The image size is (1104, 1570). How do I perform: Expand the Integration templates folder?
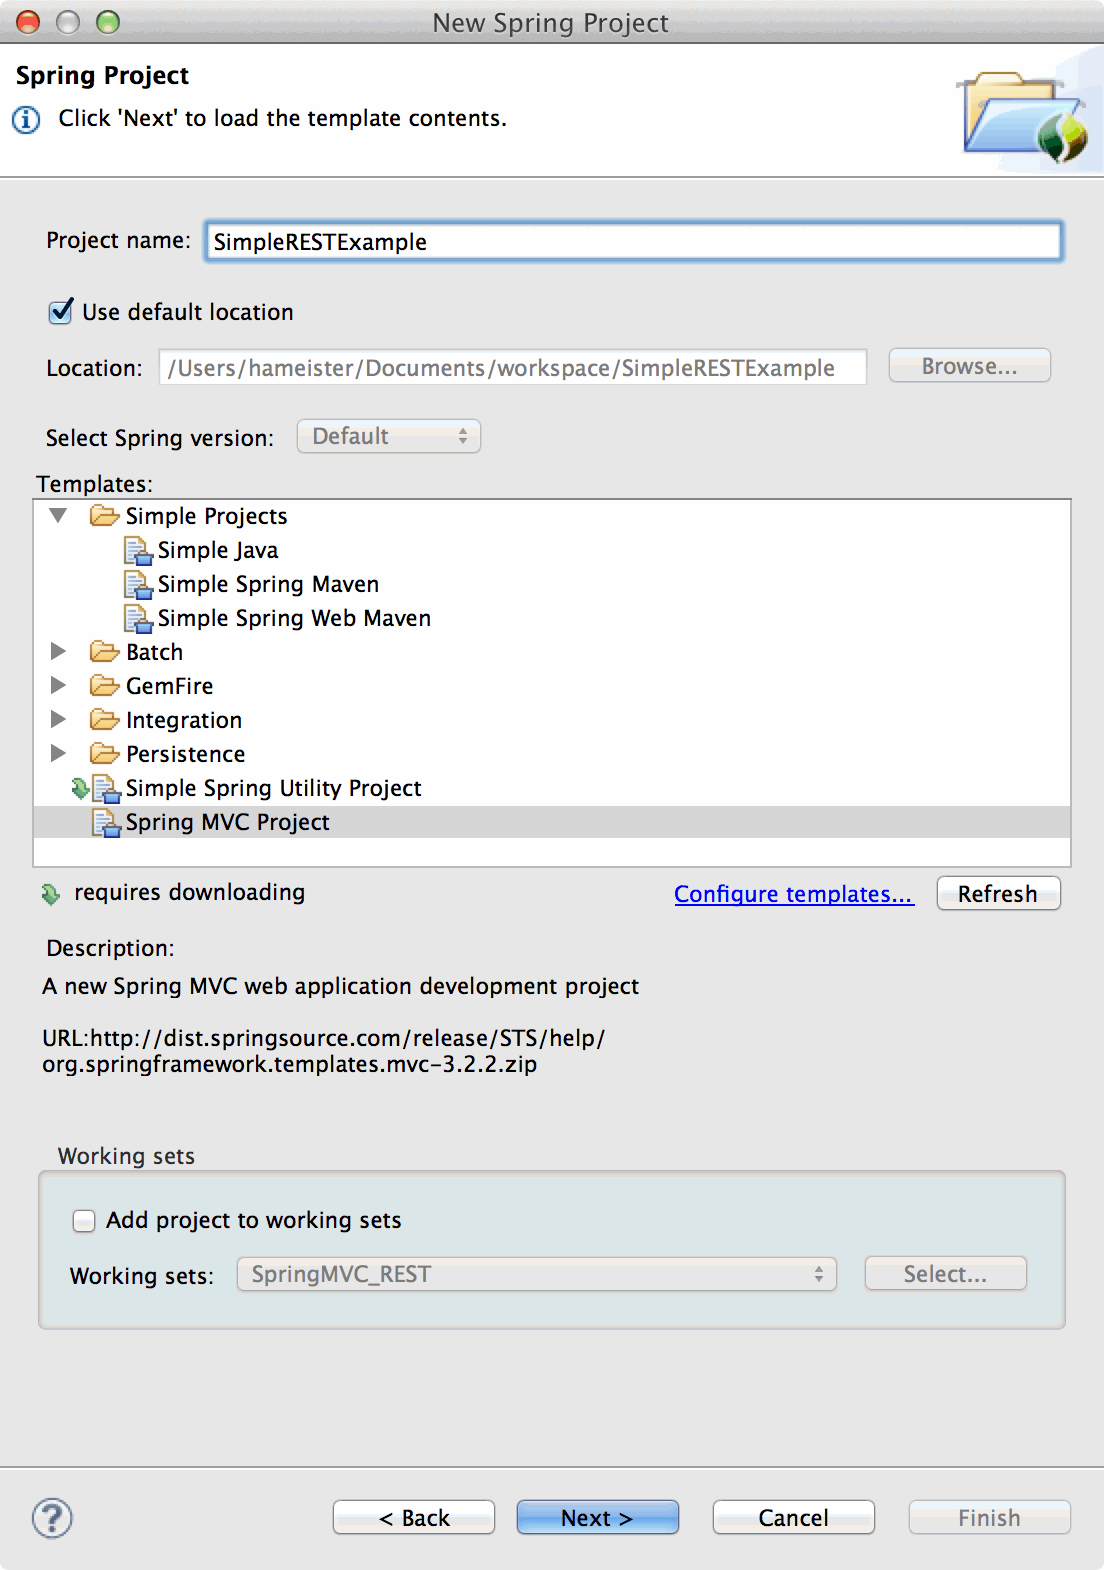click(59, 720)
